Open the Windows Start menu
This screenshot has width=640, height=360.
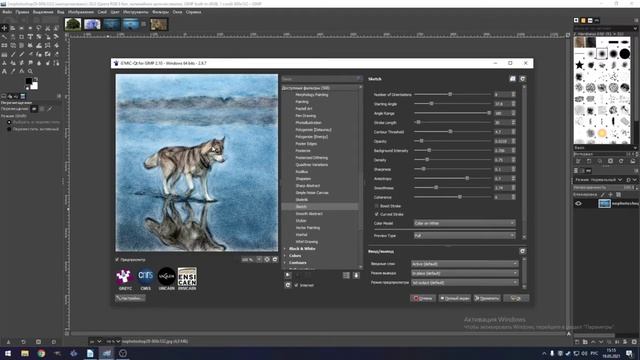click(x=8, y=353)
